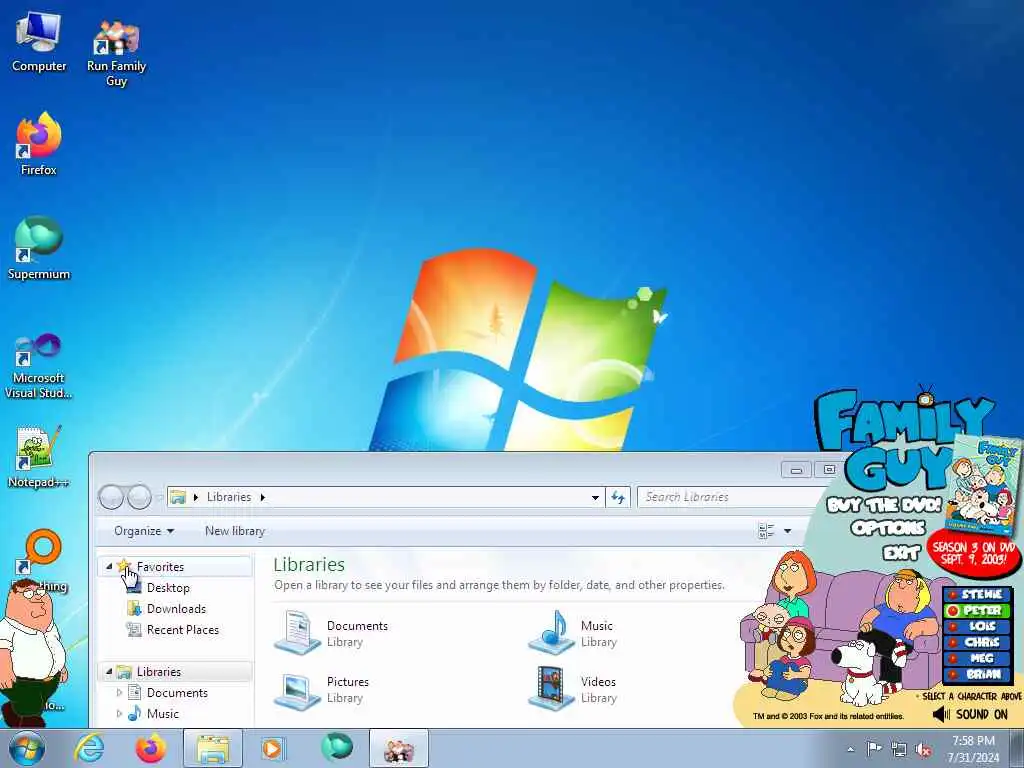Viewport: 1024px width, 768px height.
Task: Click EXIT in Family Guy panel
Action: pos(901,552)
